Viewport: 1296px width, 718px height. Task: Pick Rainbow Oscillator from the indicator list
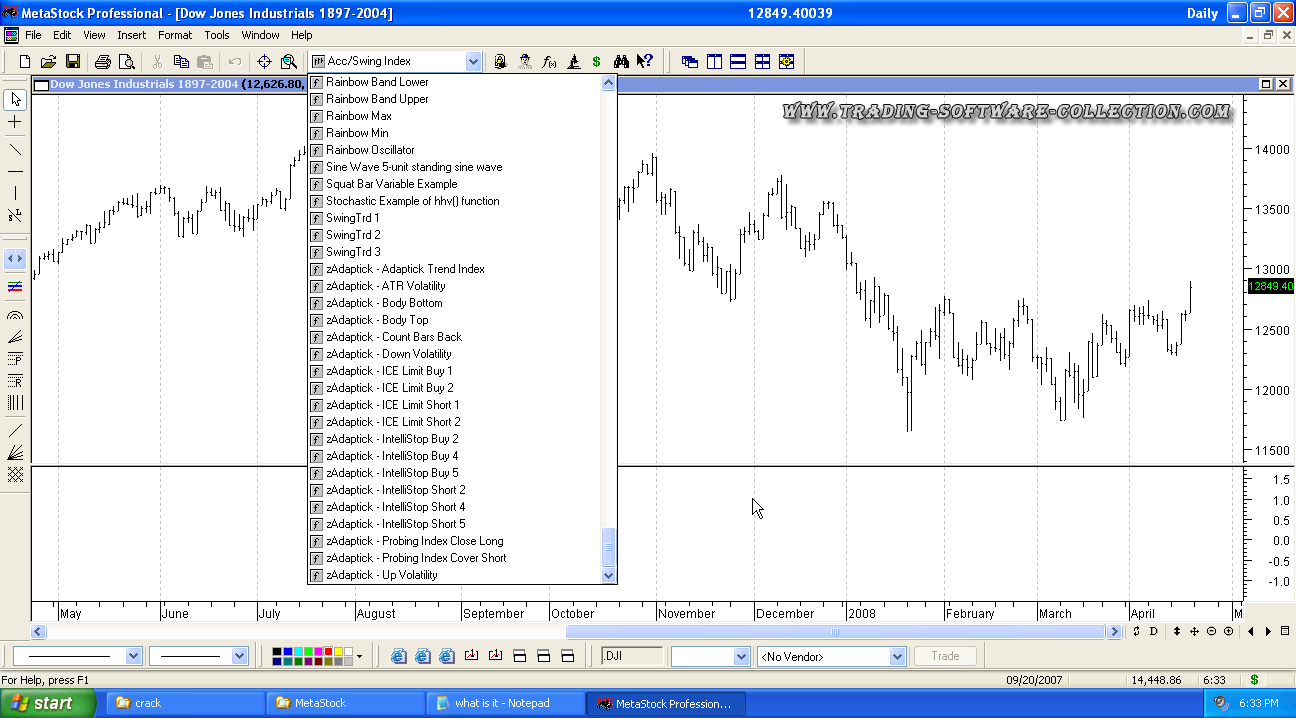tap(370, 150)
